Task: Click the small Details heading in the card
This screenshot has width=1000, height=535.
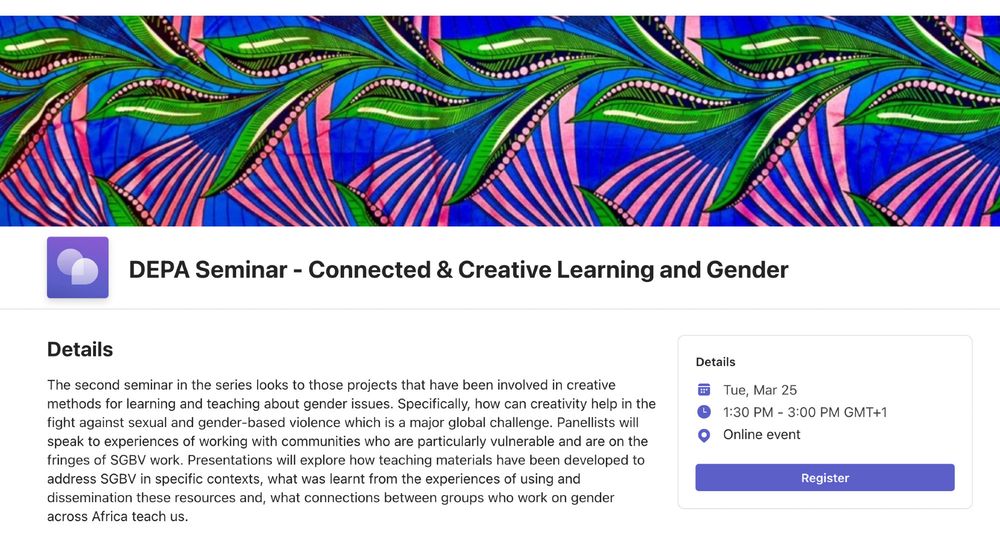Action: pos(716,362)
